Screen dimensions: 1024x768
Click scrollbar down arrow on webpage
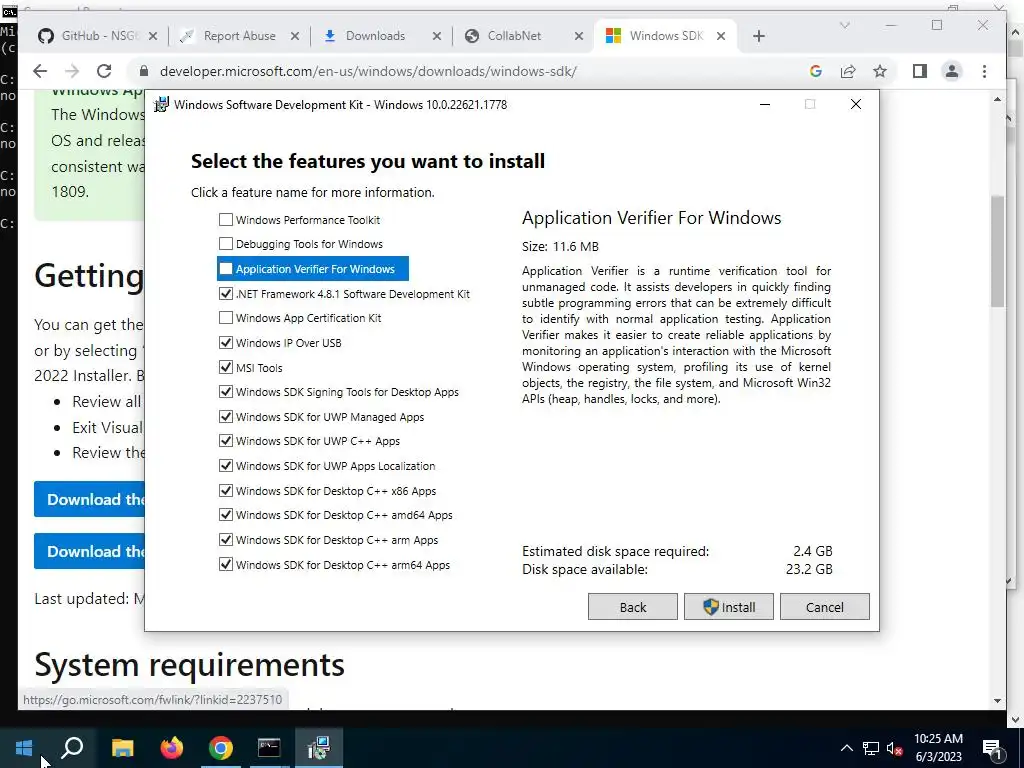997,701
